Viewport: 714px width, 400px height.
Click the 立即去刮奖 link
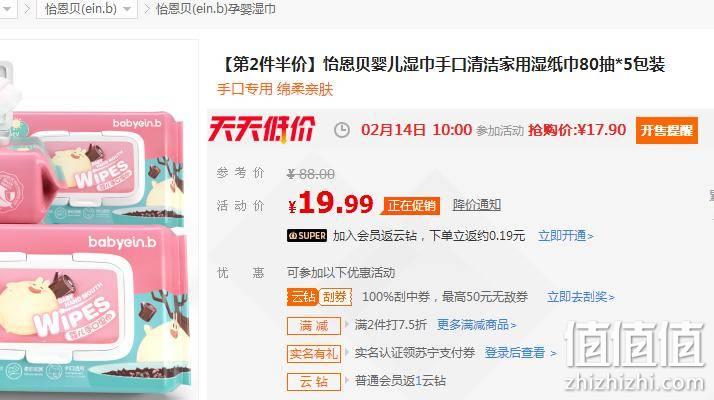[581, 297]
